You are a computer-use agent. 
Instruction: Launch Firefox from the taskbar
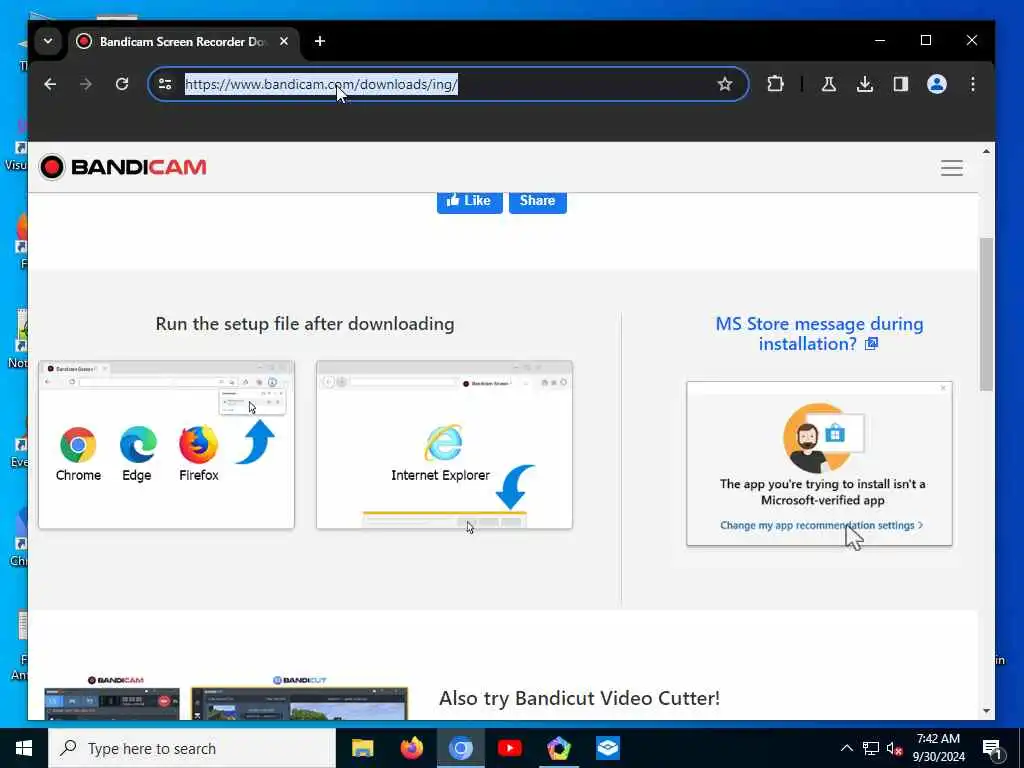[411, 748]
